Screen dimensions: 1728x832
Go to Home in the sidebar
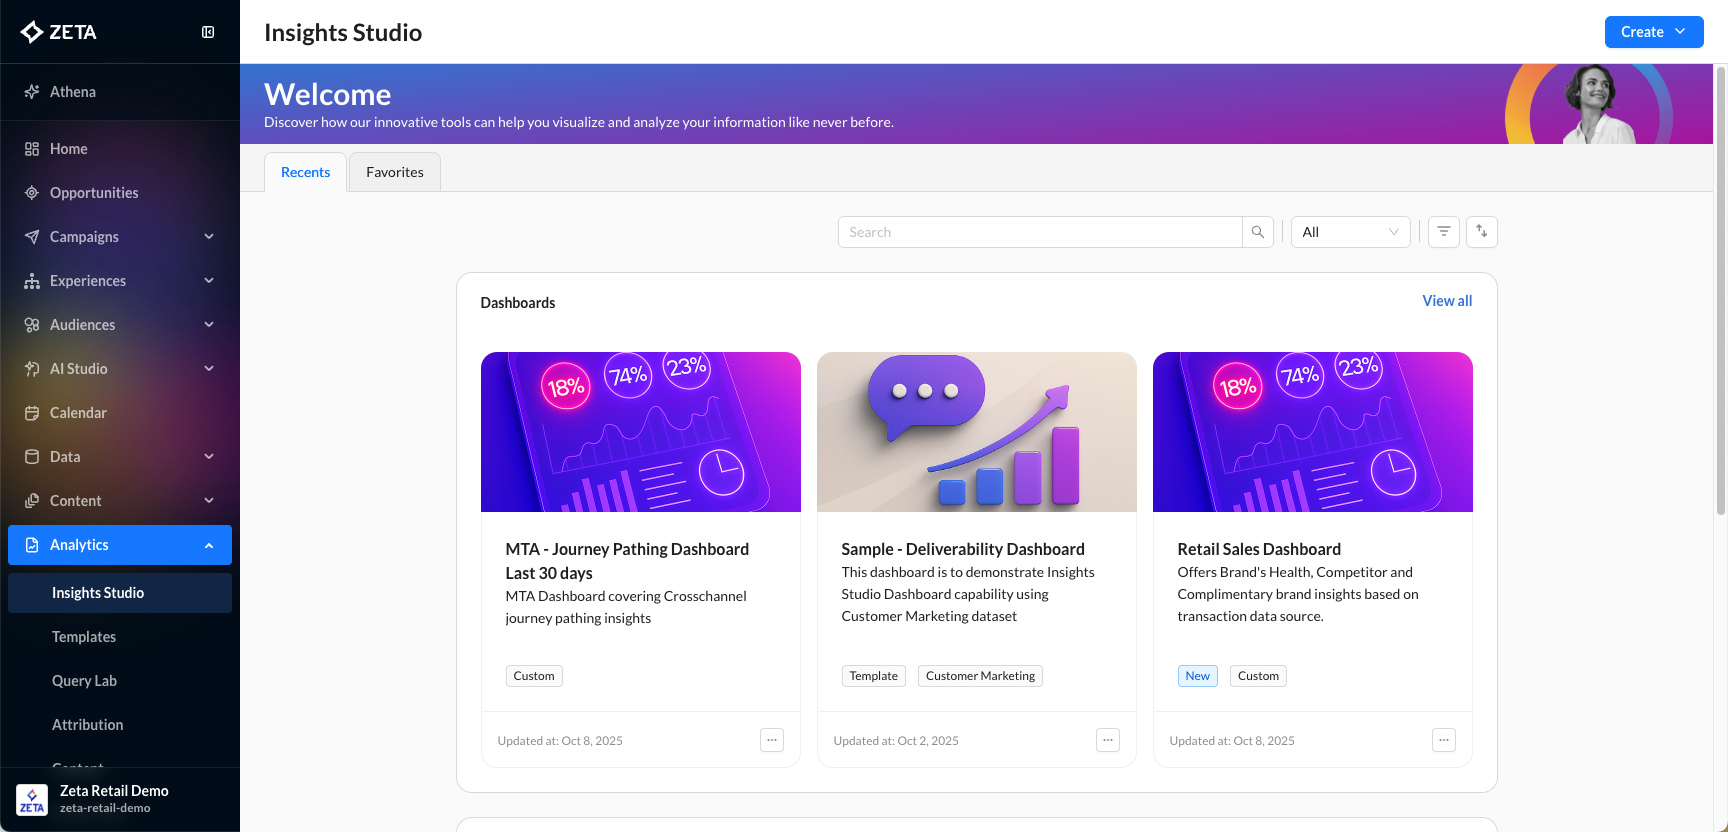pyautogui.click(x=69, y=149)
